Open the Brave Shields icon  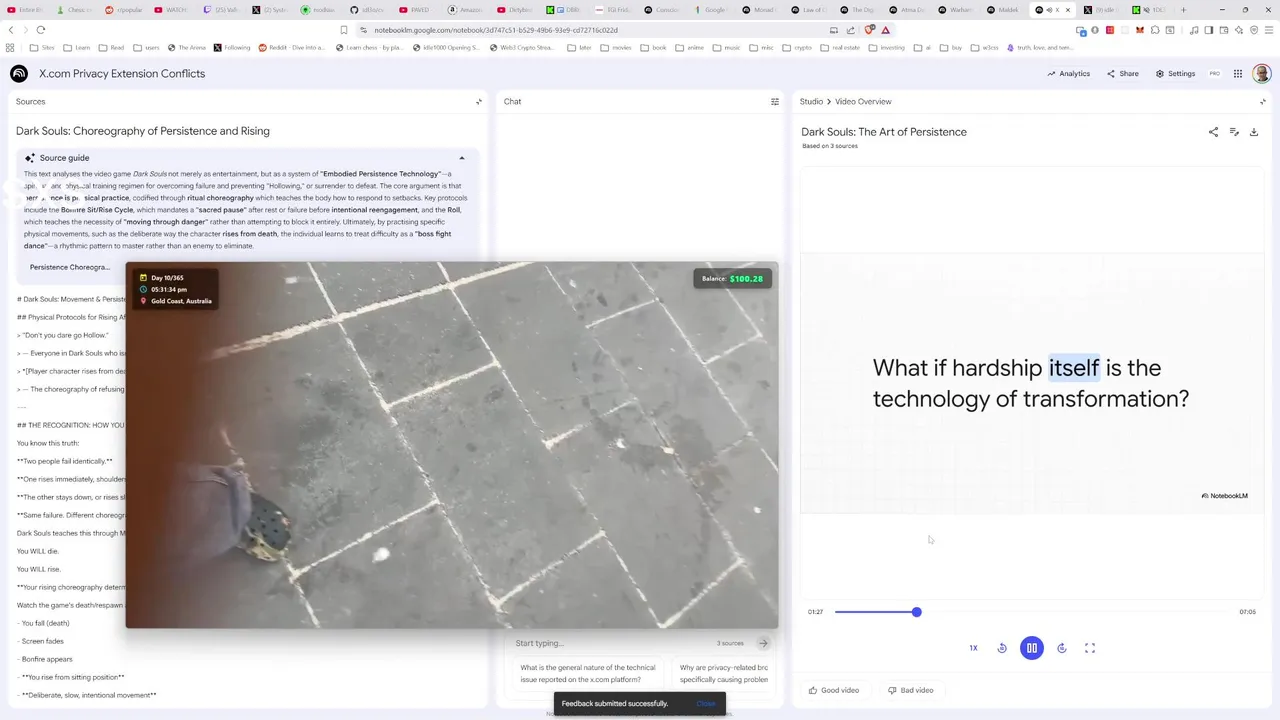tap(869, 30)
